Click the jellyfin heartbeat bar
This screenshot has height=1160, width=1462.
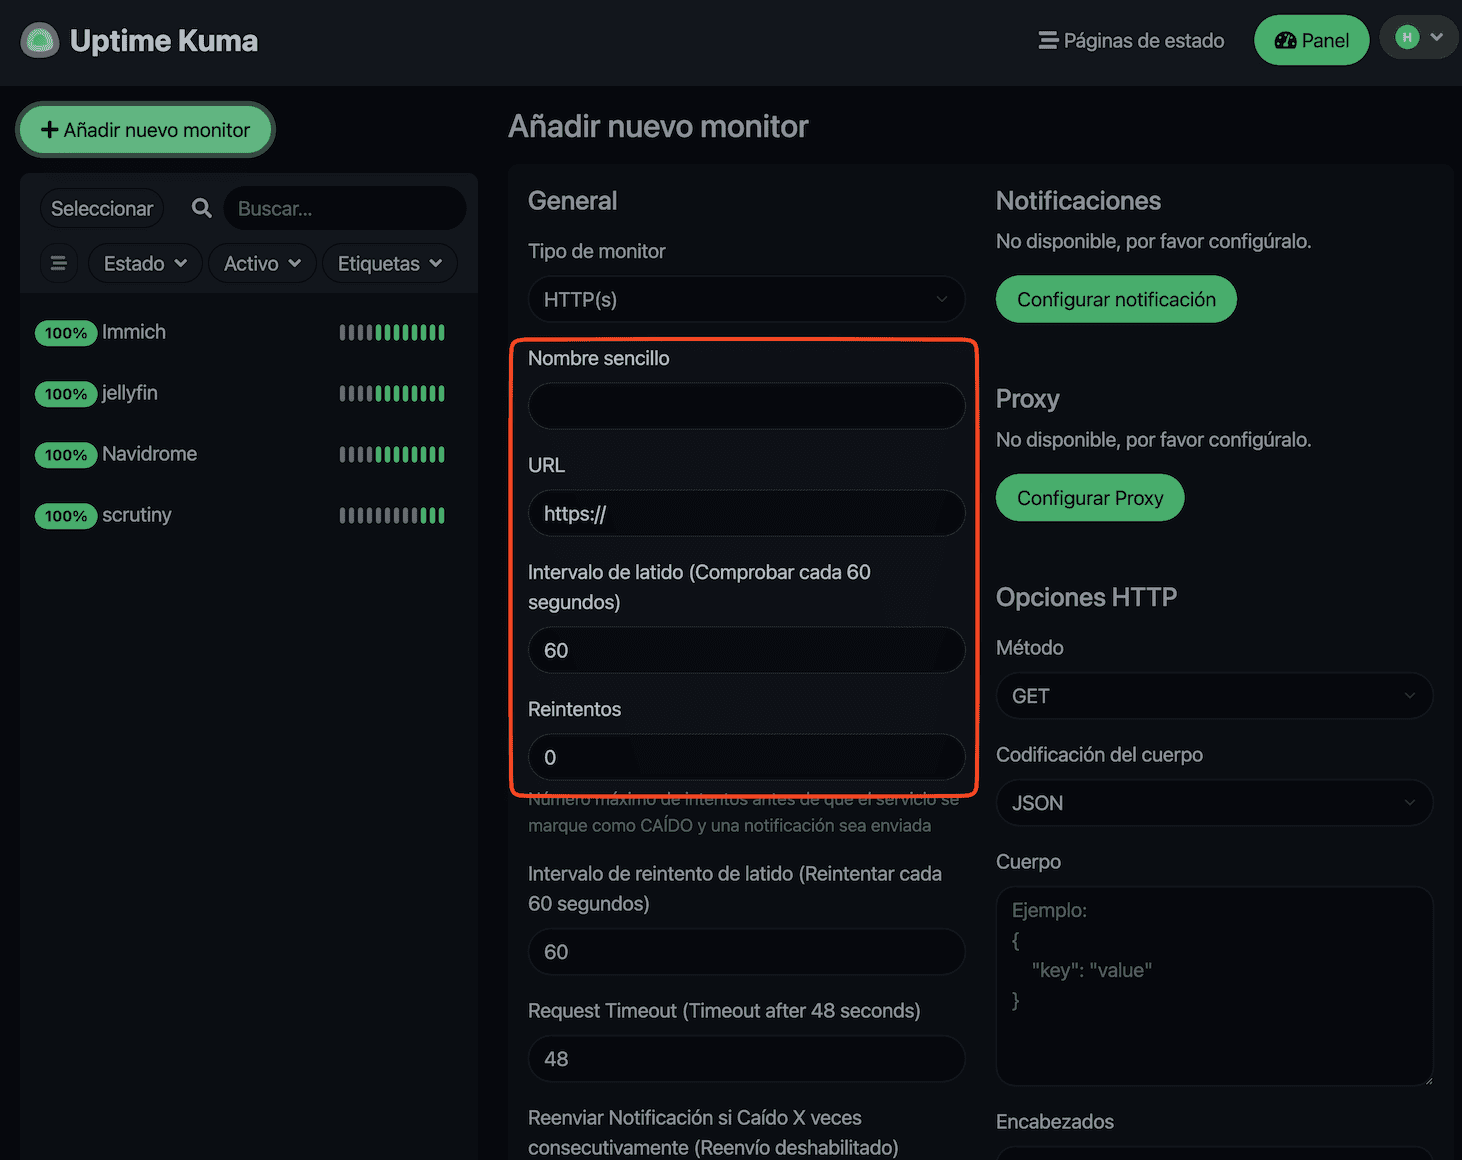392,394
